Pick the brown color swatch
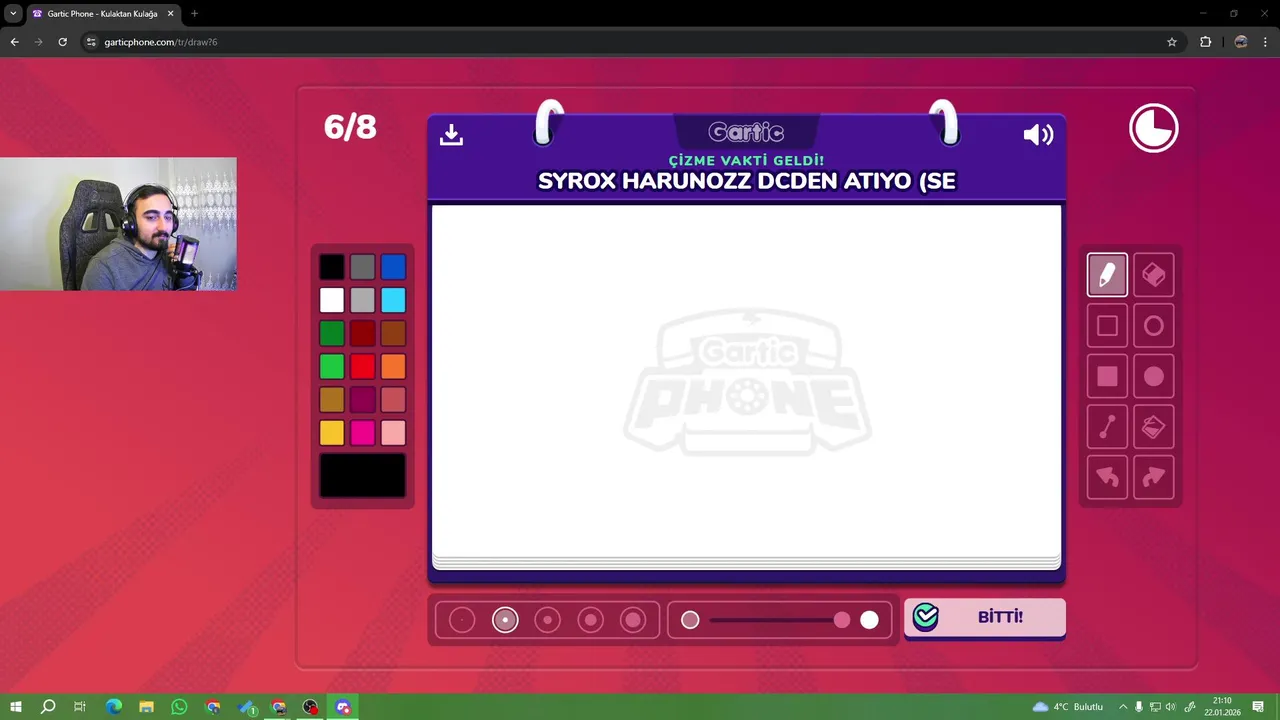The image size is (1280, 720). coord(393,333)
